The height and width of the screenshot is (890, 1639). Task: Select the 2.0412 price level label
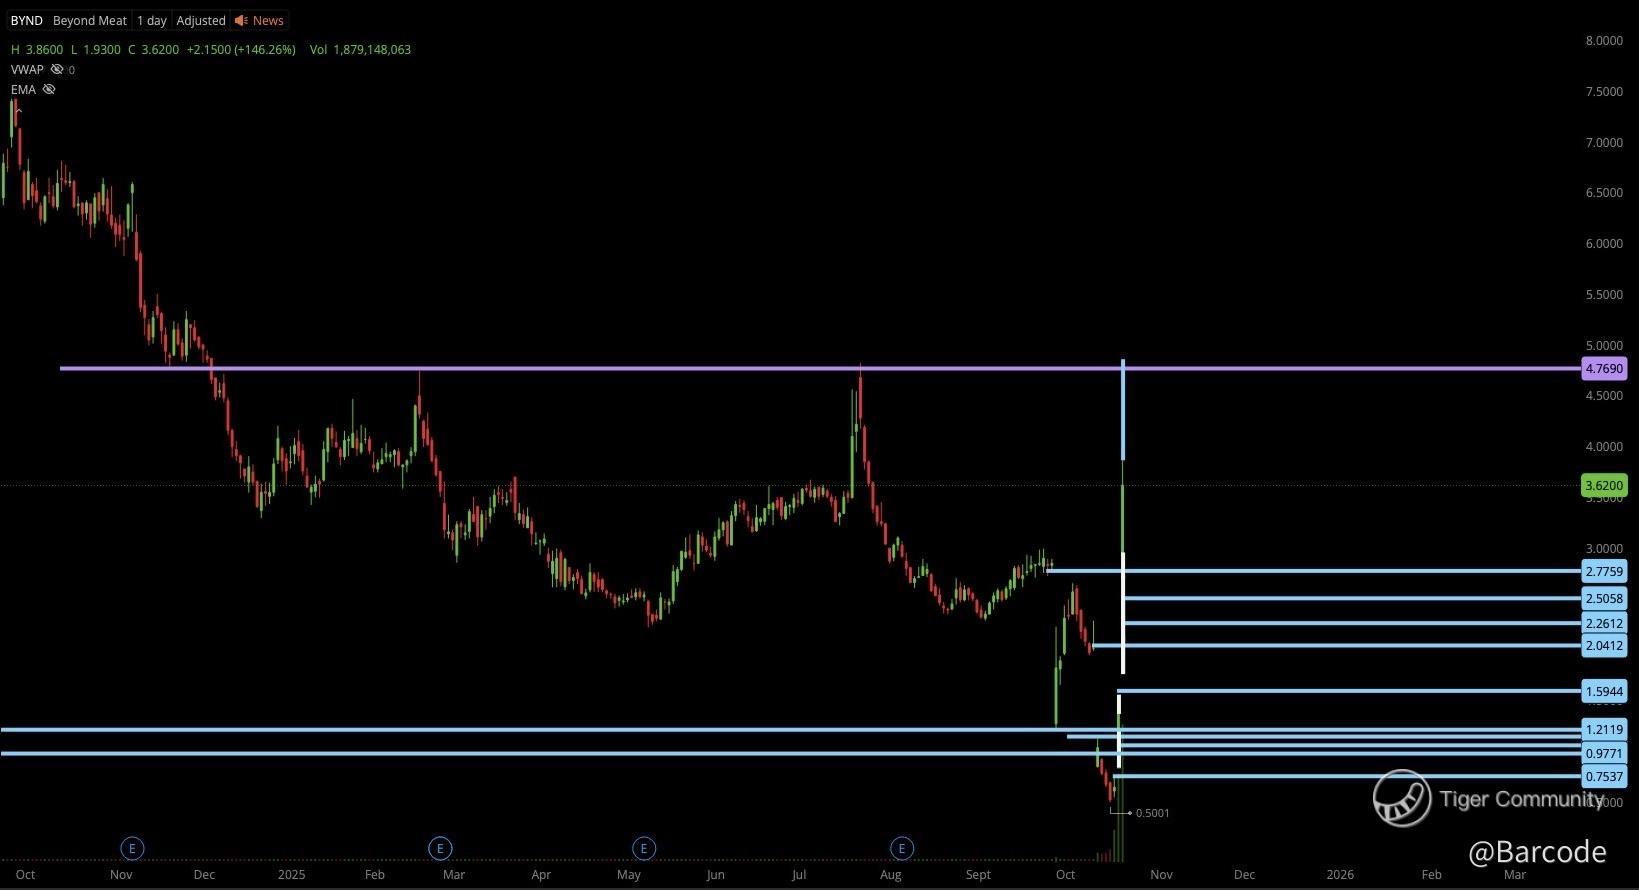pyautogui.click(x=1604, y=646)
